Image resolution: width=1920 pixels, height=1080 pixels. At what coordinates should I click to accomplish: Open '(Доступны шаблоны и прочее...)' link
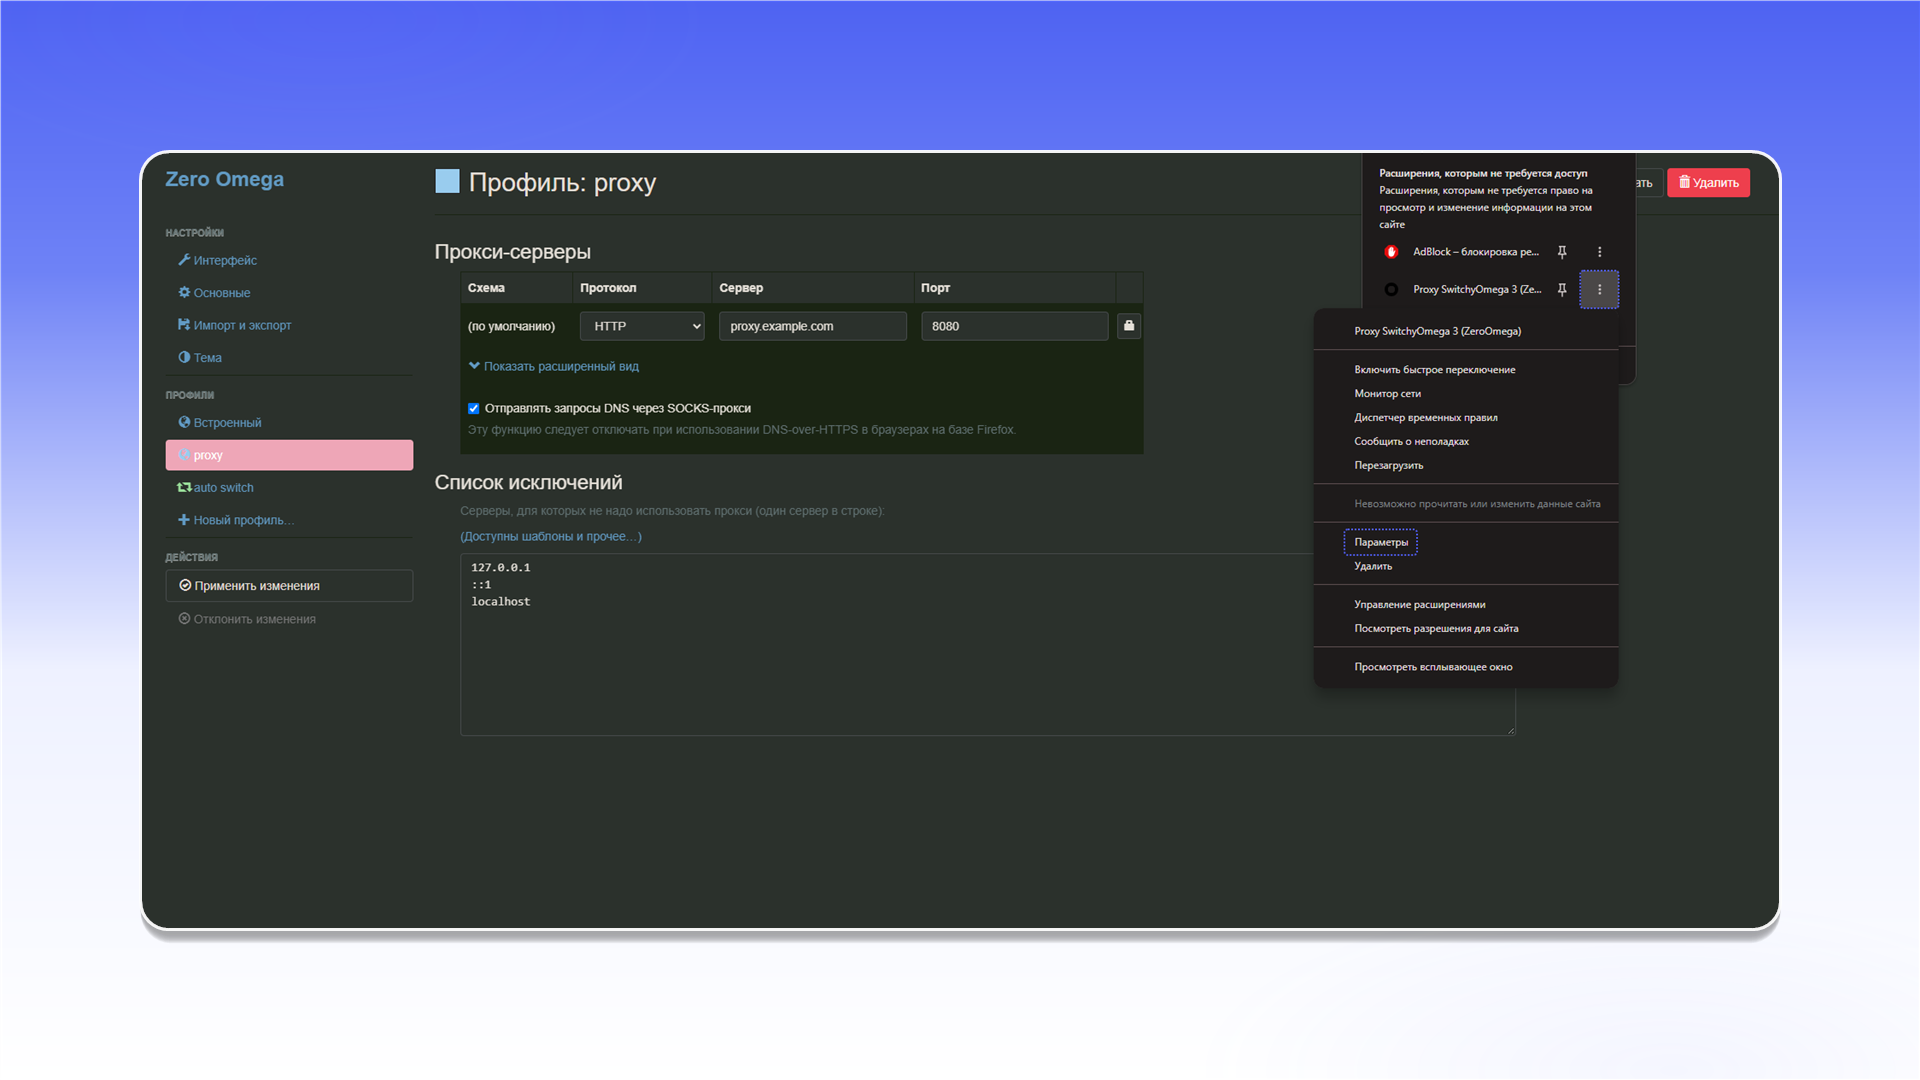pos(551,536)
